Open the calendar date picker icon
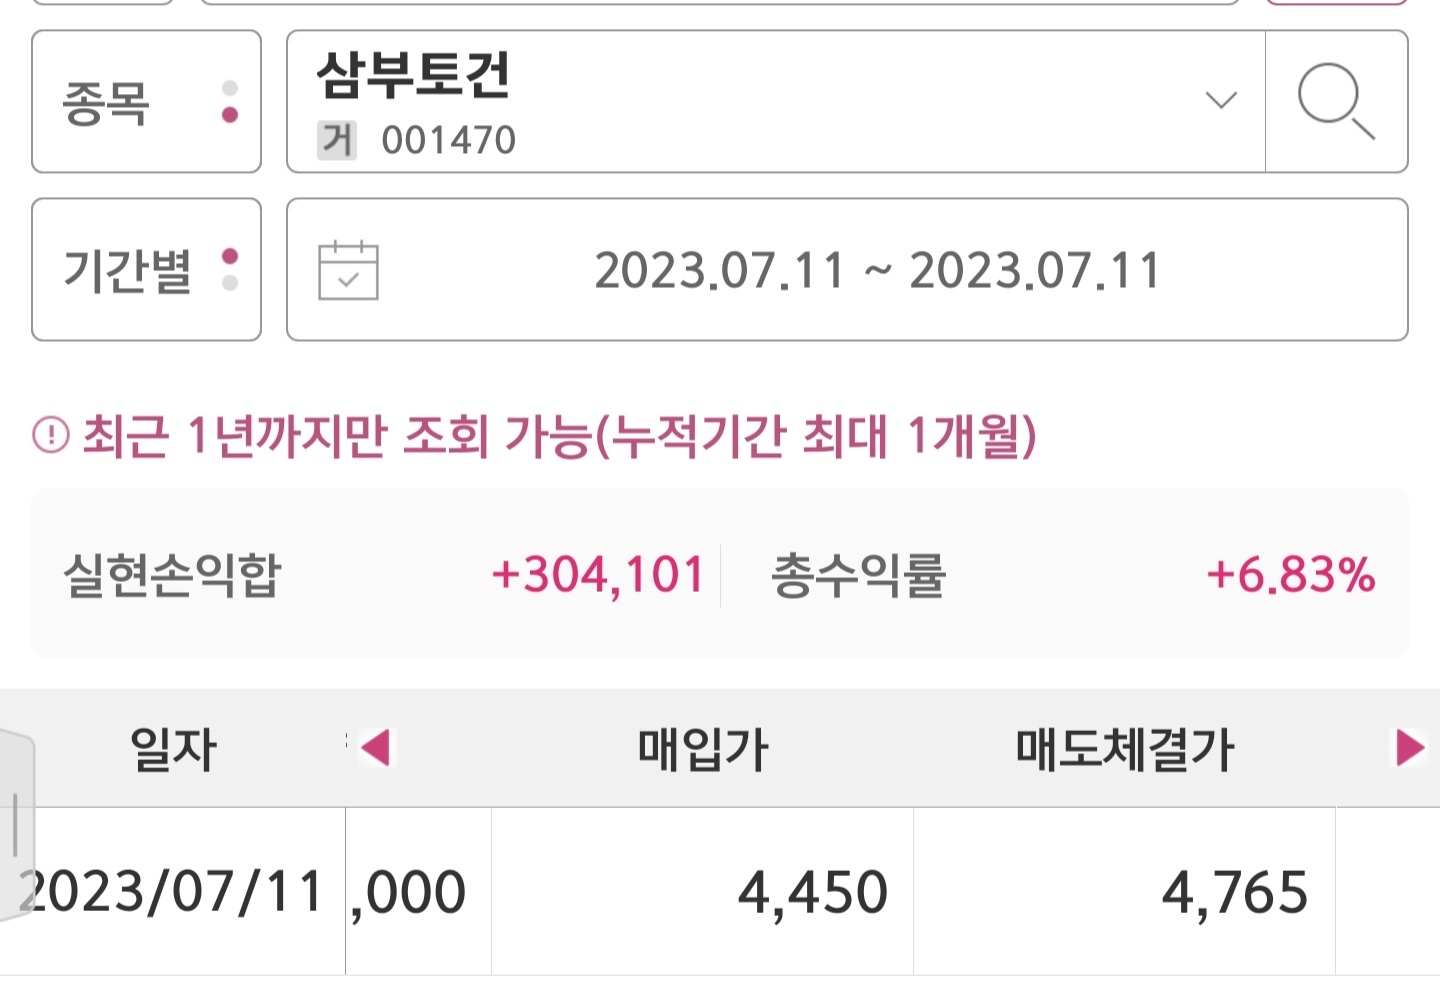The image size is (1440, 989). (x=348, y=270)
